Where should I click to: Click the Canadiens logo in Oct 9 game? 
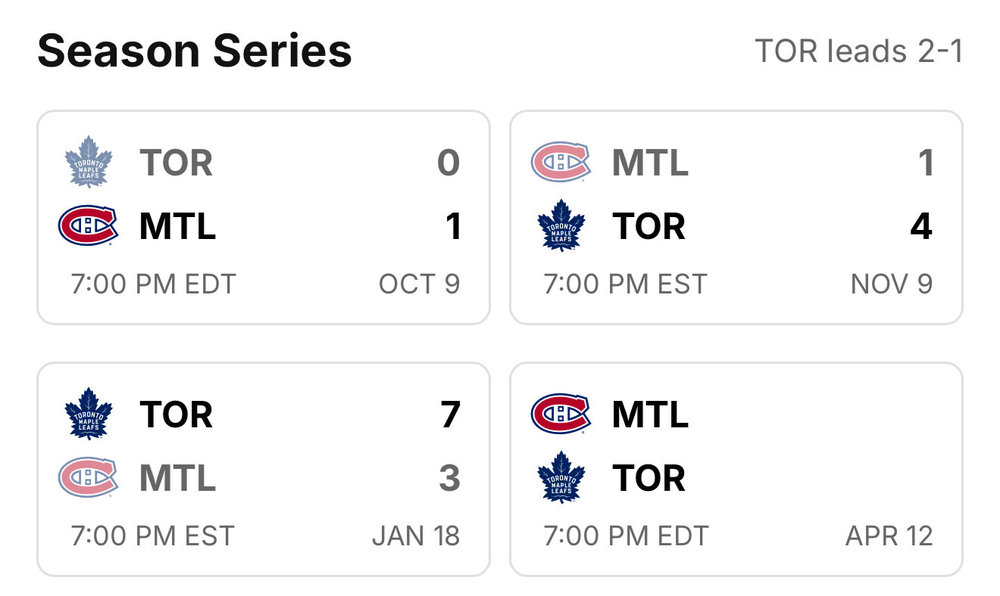88,226
